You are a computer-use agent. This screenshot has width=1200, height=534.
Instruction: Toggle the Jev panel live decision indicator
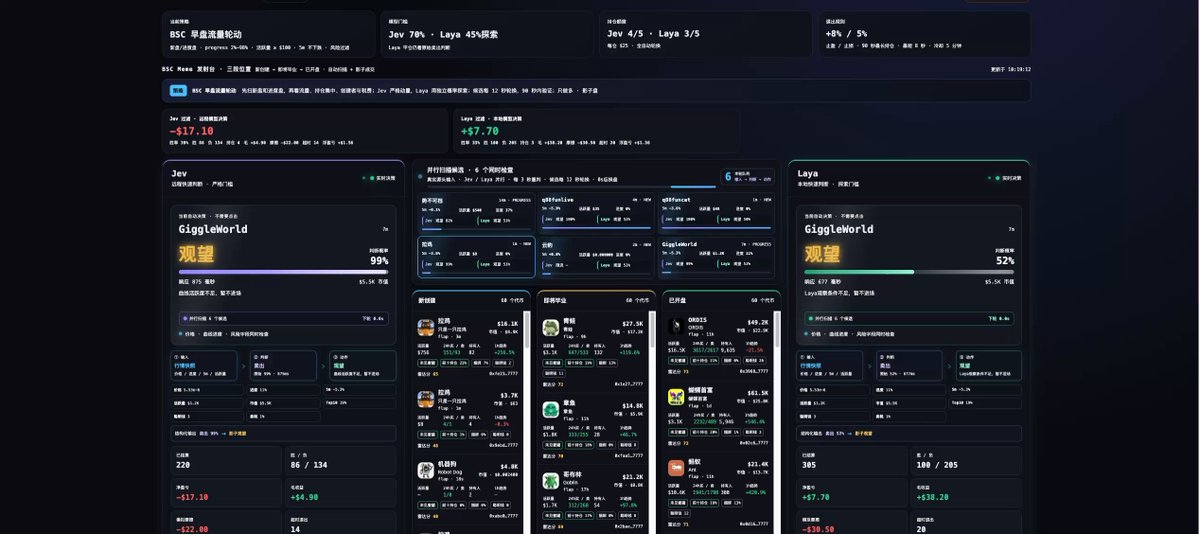[x=379, y=178]
